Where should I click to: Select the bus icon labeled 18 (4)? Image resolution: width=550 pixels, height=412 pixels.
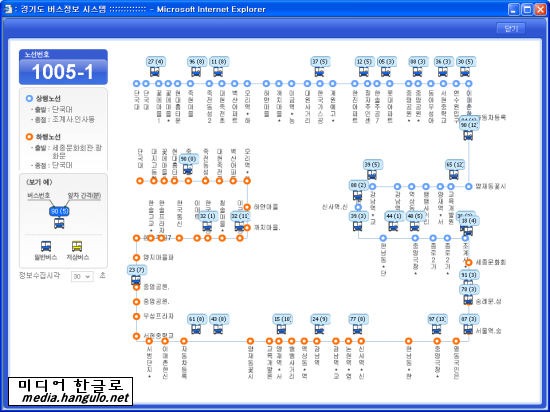pos(468,231)
